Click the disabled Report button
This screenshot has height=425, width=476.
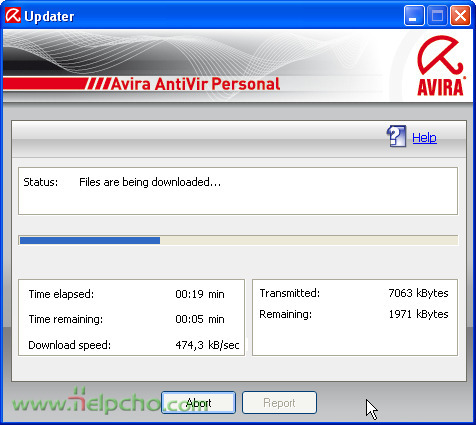tap(279, 403)
